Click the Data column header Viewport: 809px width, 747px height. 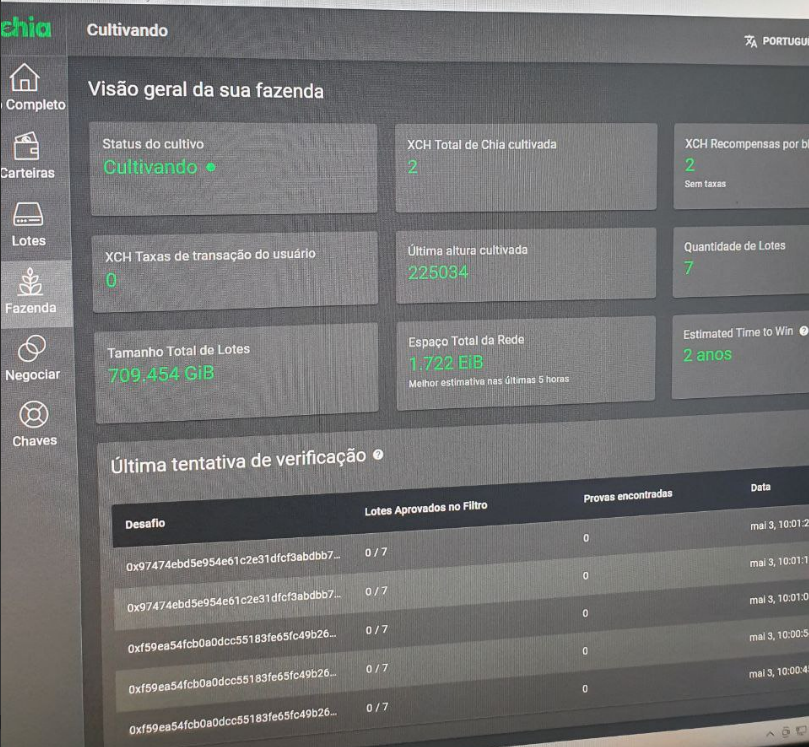[x=761, y=488]
